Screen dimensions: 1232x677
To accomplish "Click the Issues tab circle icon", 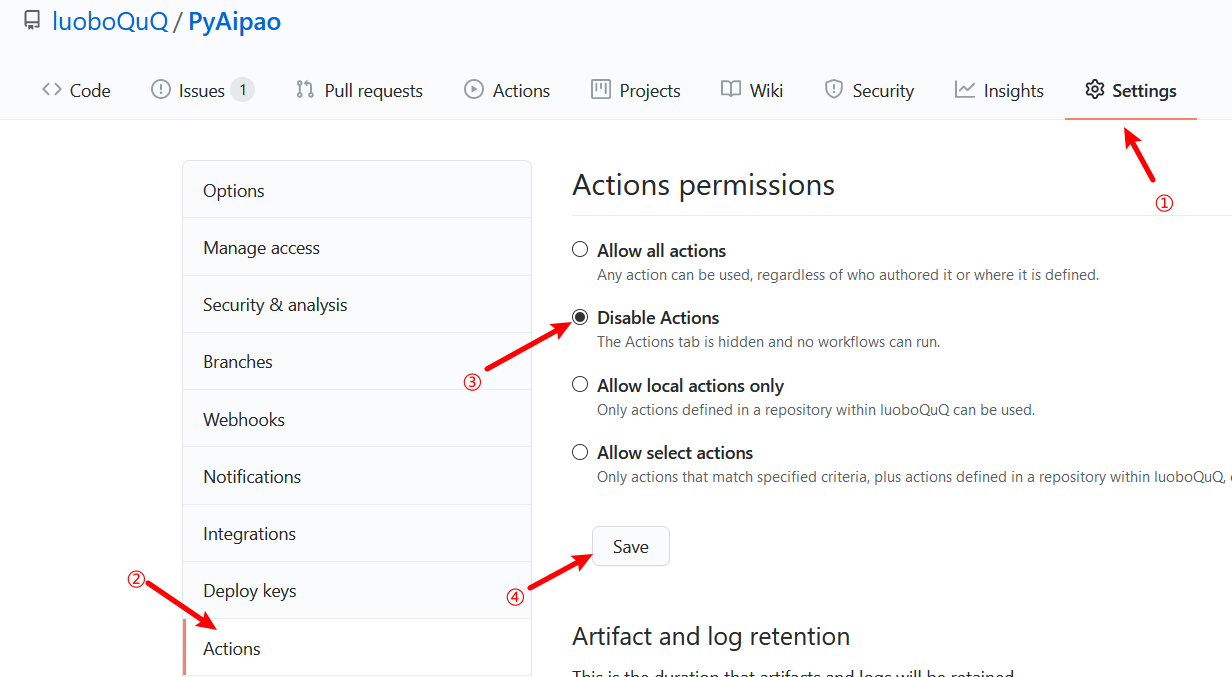I will click(x=160, y=90).
